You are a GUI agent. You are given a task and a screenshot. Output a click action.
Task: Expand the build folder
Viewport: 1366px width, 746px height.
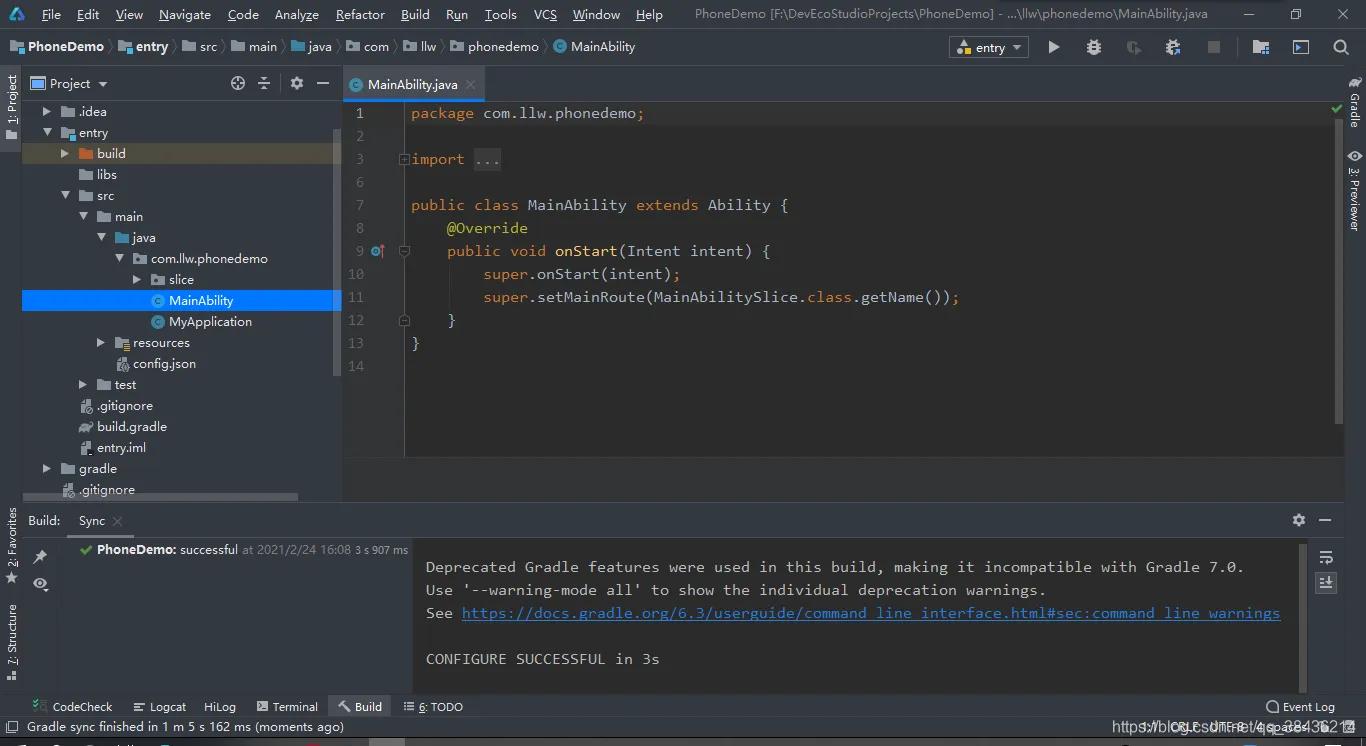65,153
